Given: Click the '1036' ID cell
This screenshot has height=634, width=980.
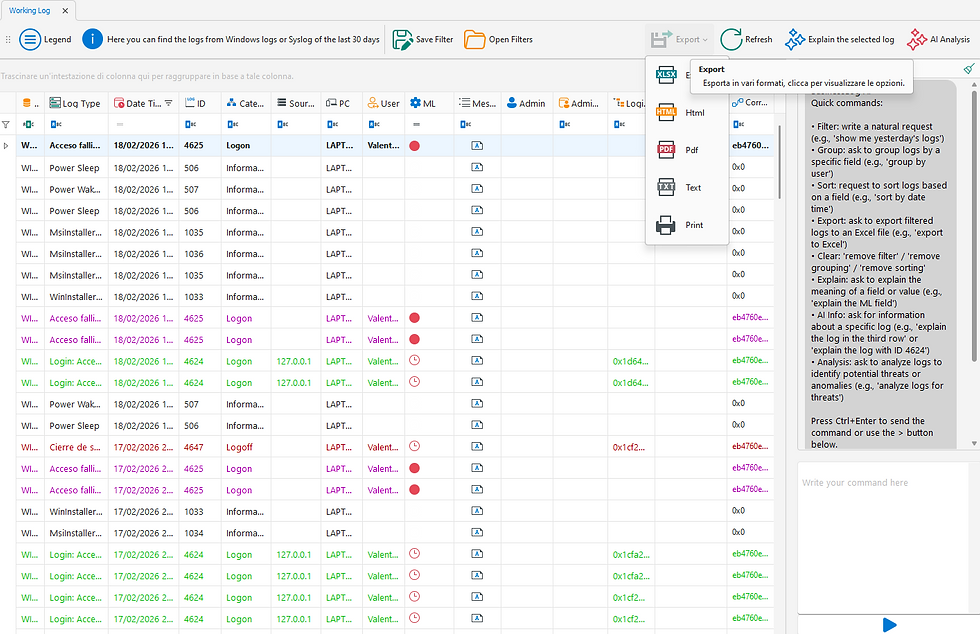Looking at the screenshot, I should (x=199, y=254).
